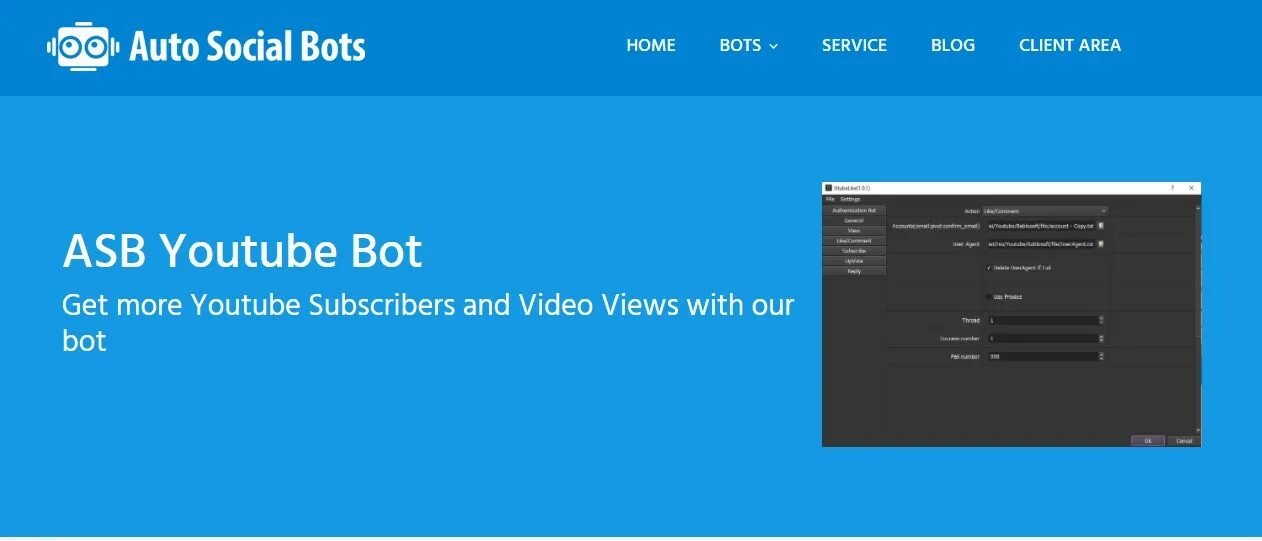Select the Authorization Bot sidebar tab
The image size is (1262, 541).
[x=854, y=211]
